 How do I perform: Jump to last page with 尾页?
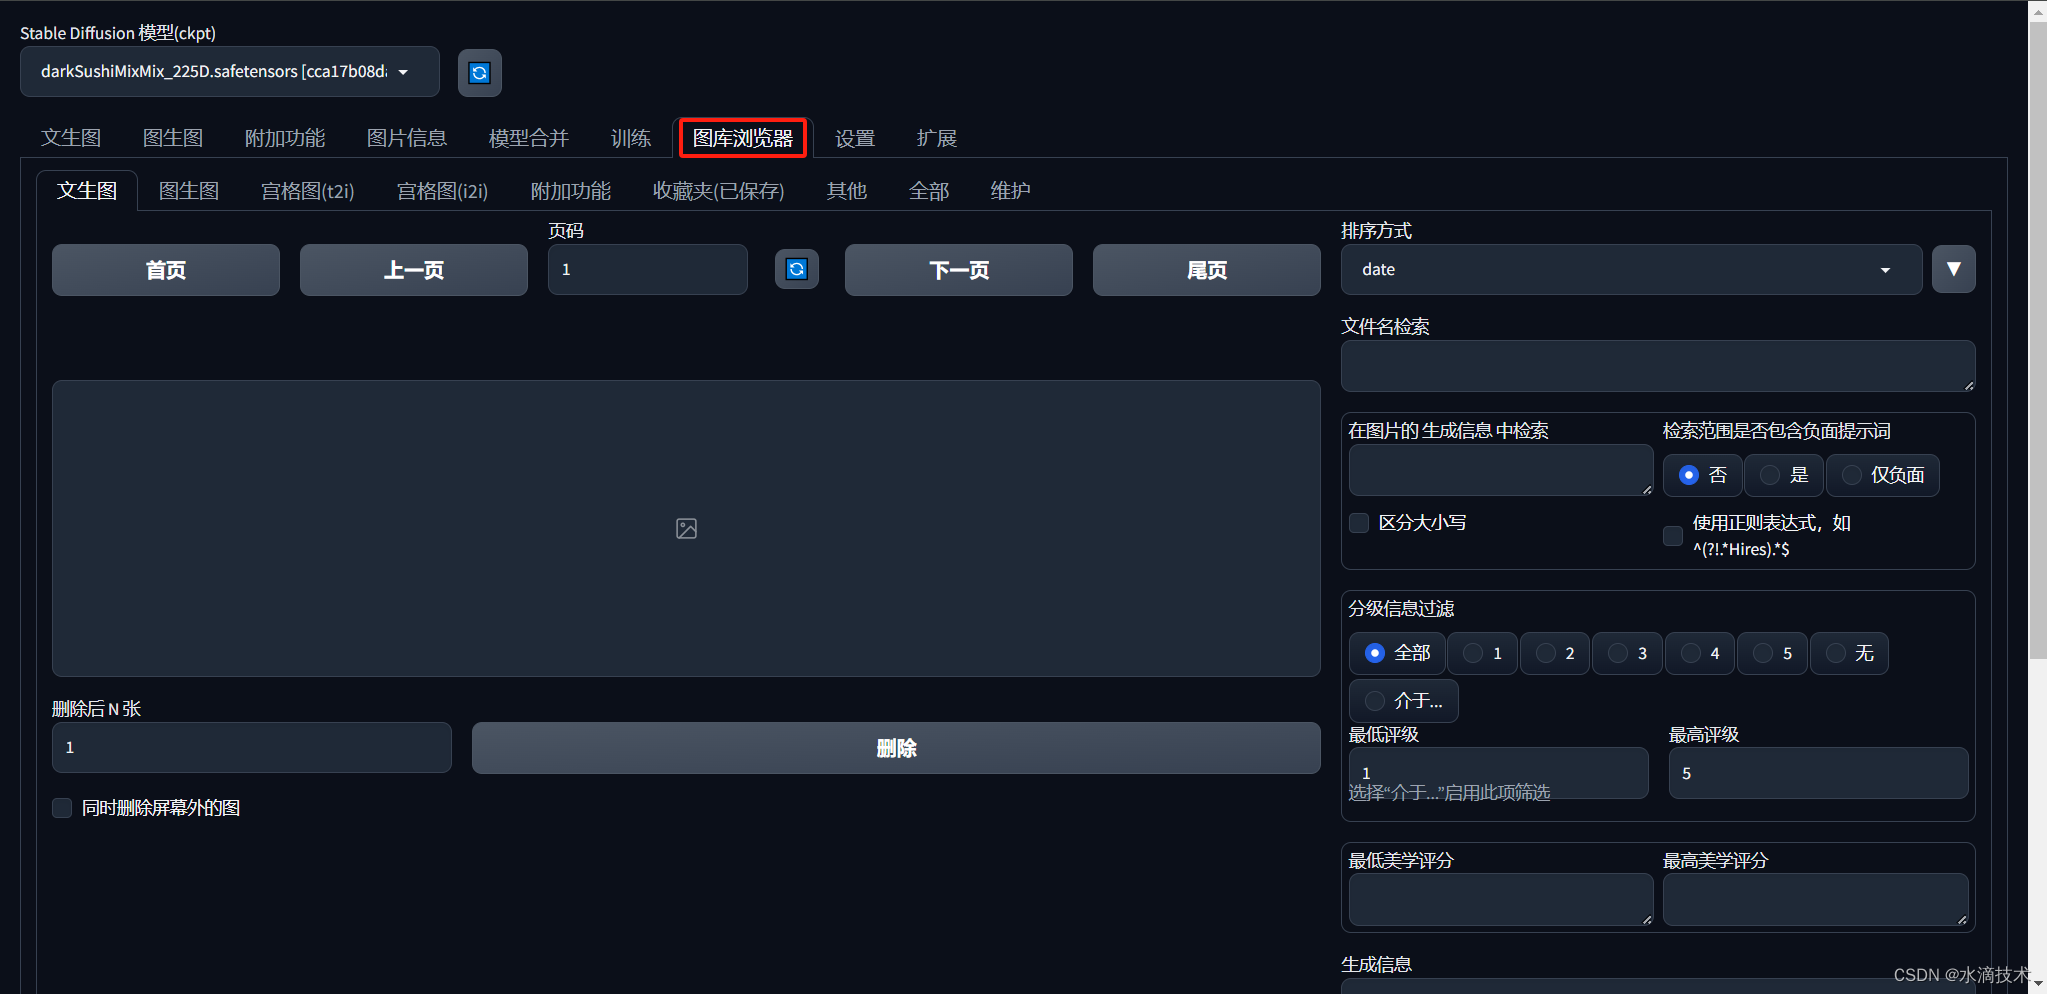[1207, 270]
